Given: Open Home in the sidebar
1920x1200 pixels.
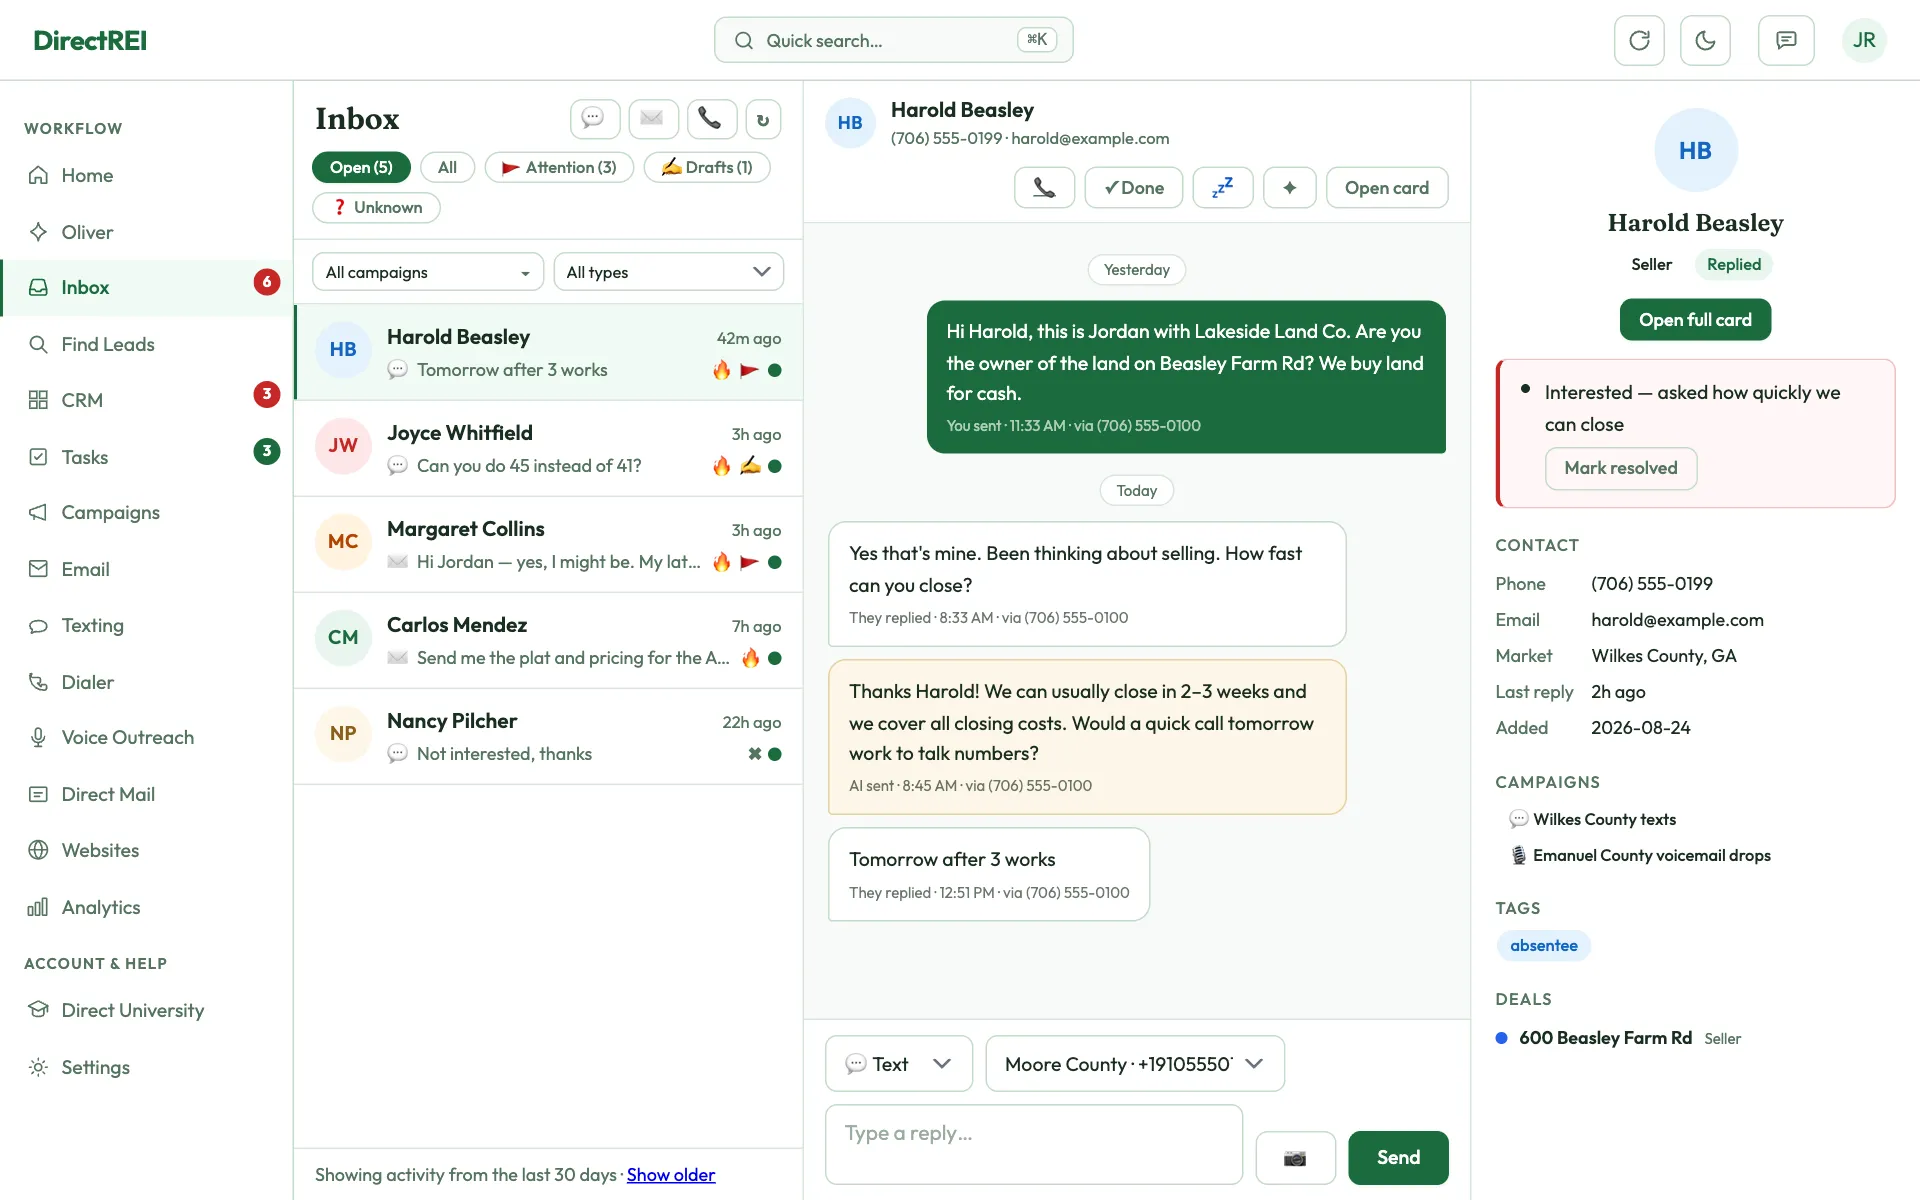Looking at the screenshot, I should (146, 175).
